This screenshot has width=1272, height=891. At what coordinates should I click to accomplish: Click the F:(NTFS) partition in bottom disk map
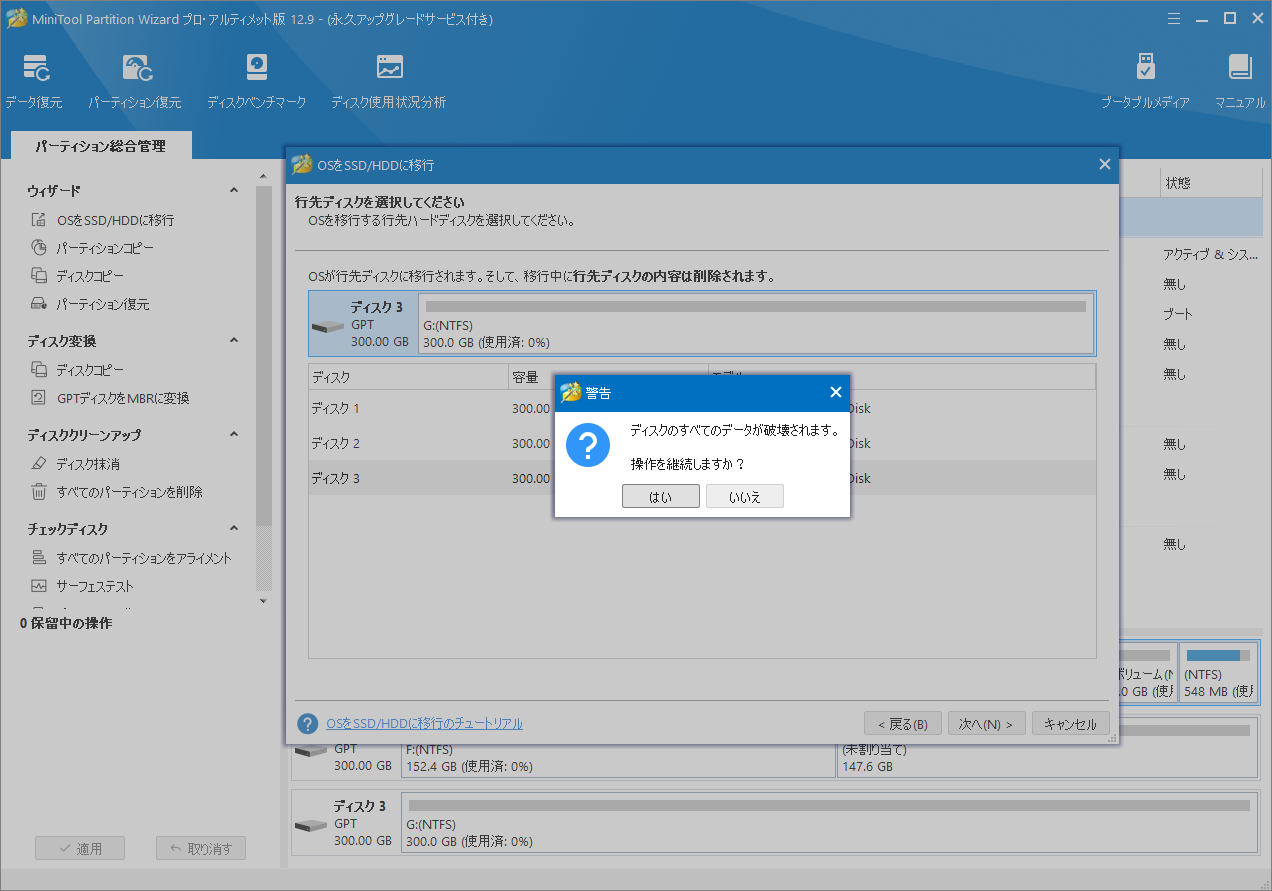click(x=618, y=748)
